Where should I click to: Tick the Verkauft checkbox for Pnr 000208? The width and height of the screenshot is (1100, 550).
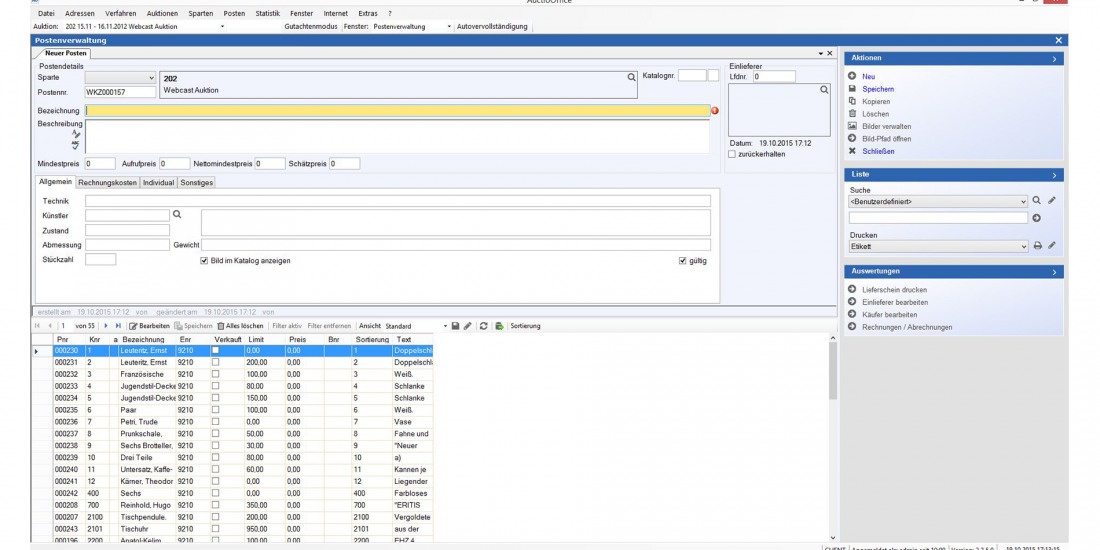coord(216,505)
